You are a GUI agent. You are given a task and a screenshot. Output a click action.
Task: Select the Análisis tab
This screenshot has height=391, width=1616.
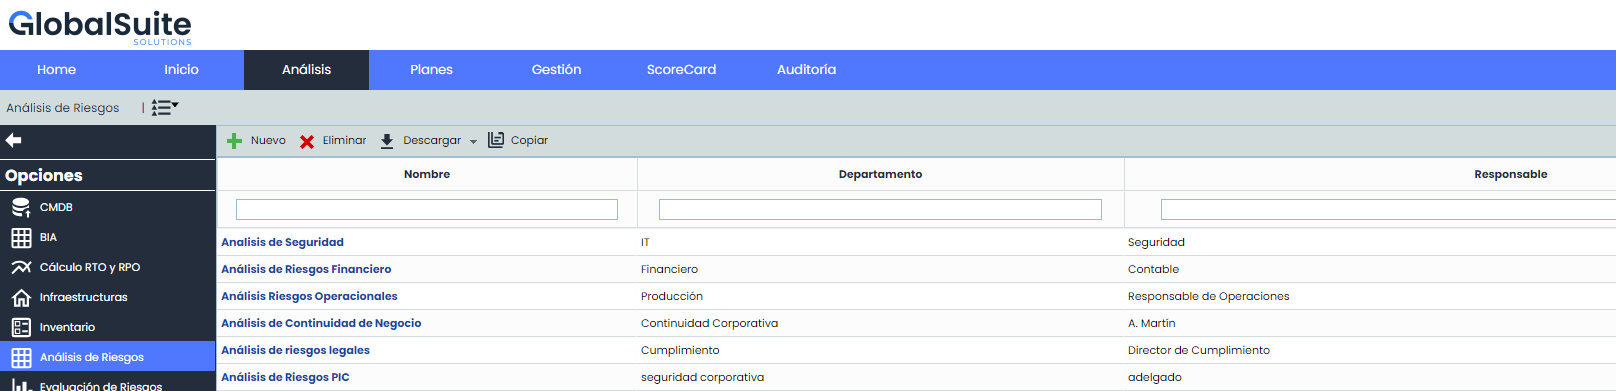(x=306, y=70)
